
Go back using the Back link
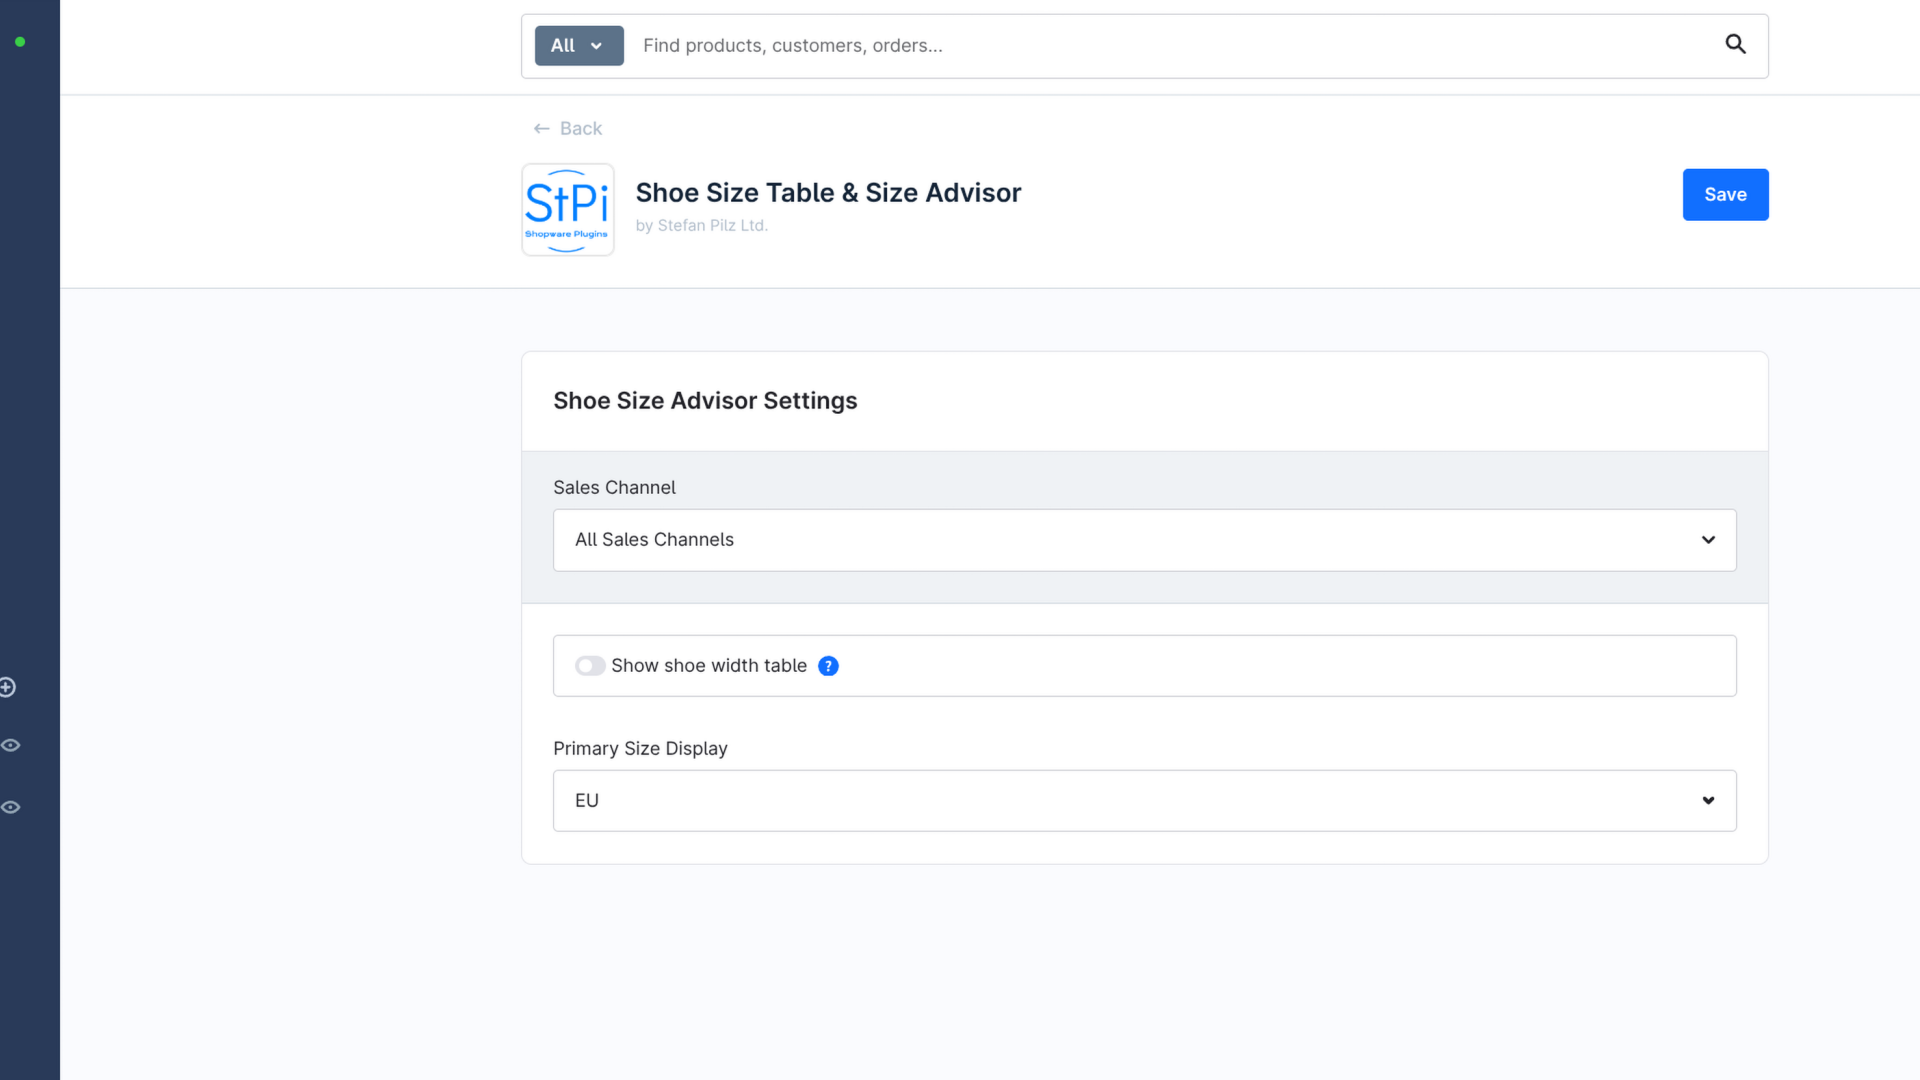[580, 129]
